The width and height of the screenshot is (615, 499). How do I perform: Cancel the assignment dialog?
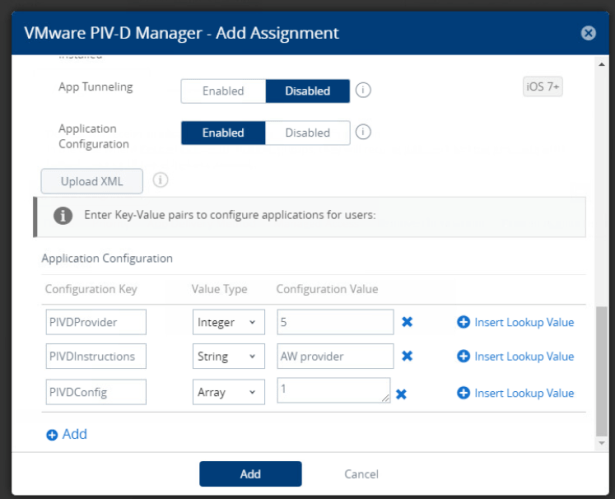[x=361, y=474]
